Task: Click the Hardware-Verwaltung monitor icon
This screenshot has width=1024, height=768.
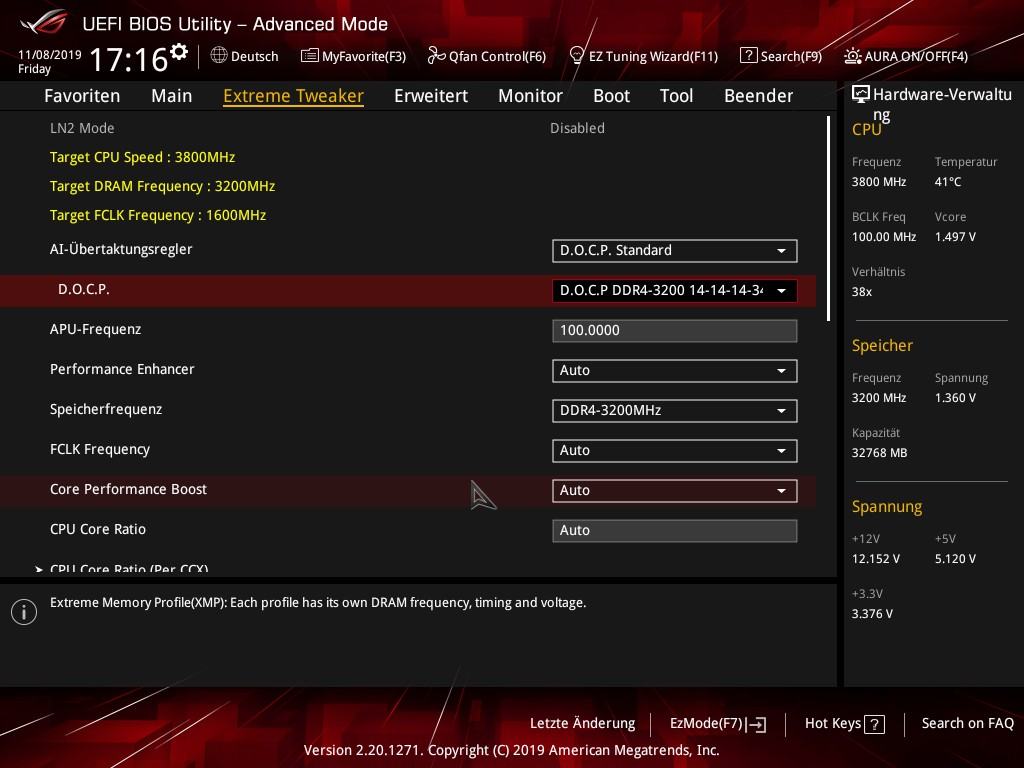Action: pos(861,94)
